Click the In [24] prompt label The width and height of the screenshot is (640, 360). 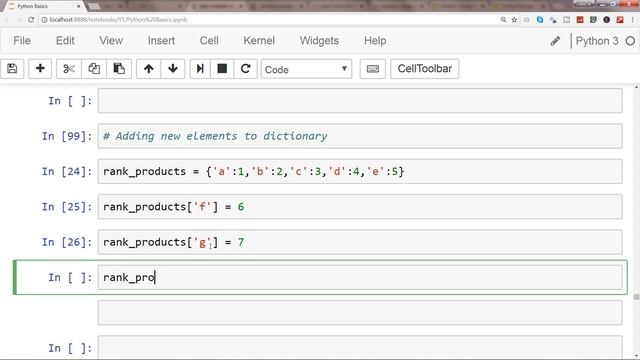(67, 171)
